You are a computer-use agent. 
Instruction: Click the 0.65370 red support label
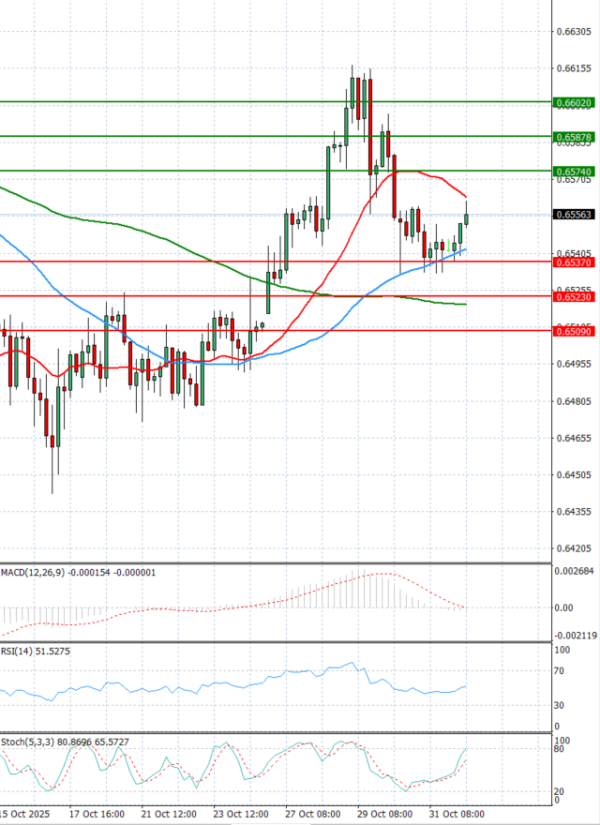point(574,261)
